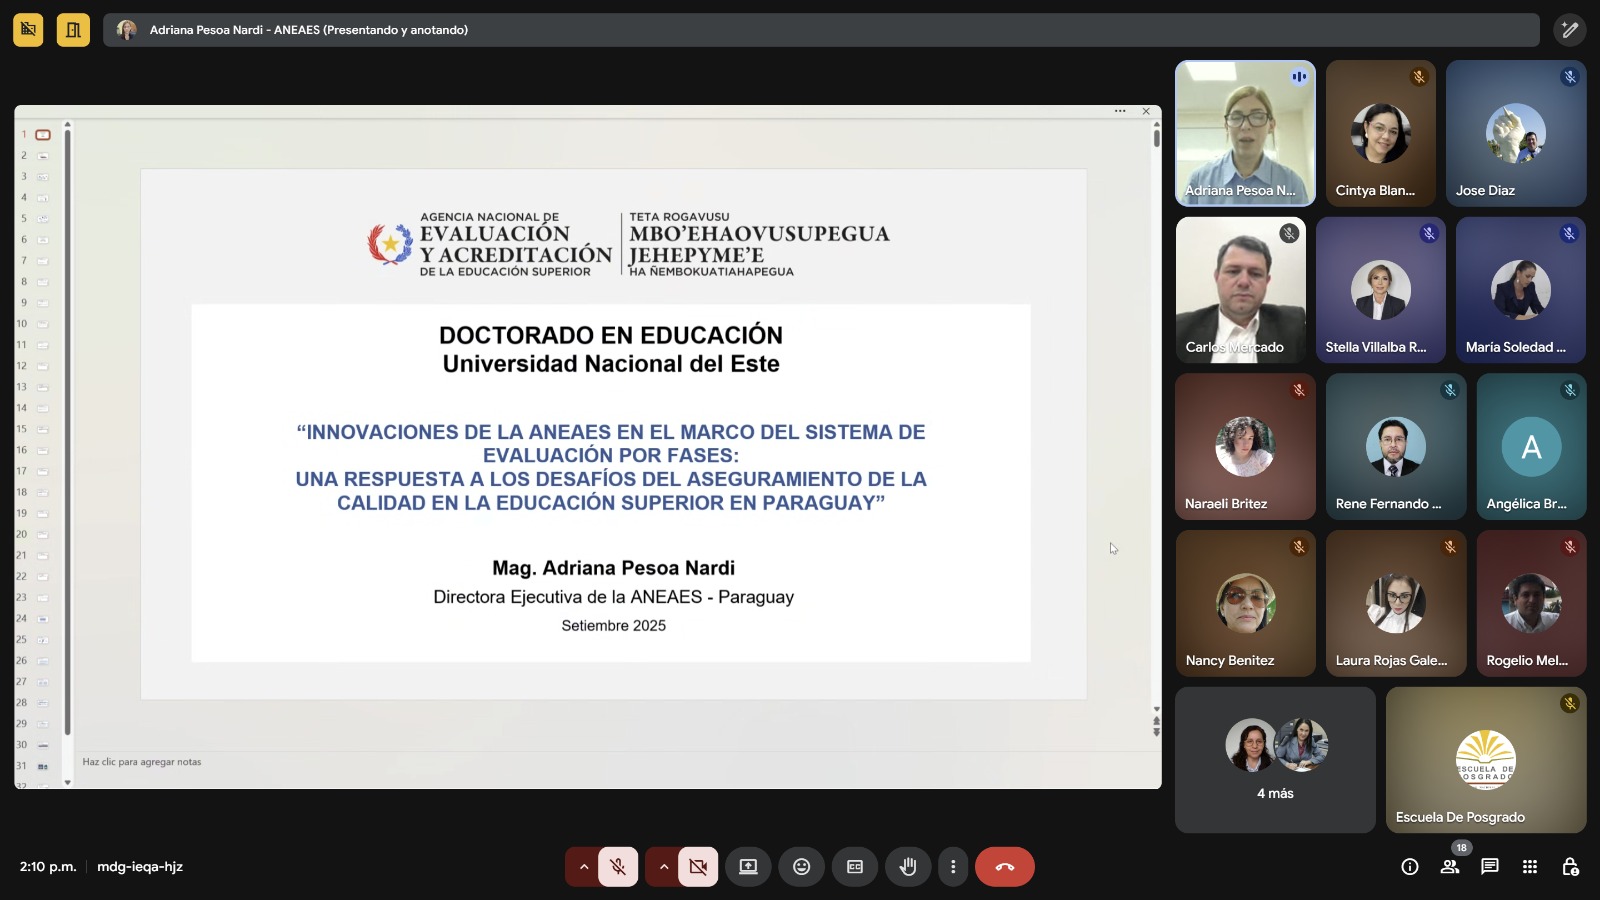Unmute the microphone
This screenshot has width=1600, height=900.
[x=618, y=867]
